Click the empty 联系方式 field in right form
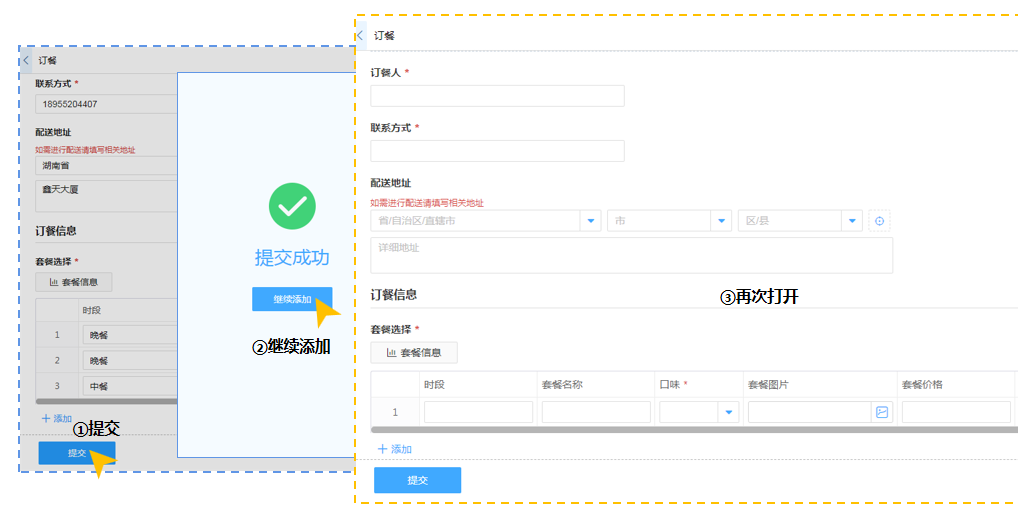 (497, 151)
